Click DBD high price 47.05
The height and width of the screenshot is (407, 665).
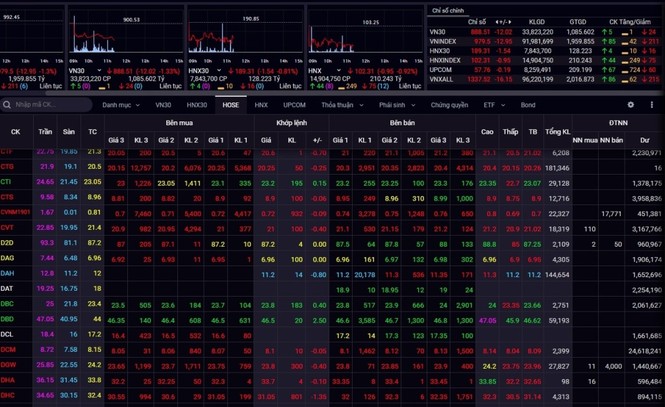pyautogui.click(x=488, y=321)
